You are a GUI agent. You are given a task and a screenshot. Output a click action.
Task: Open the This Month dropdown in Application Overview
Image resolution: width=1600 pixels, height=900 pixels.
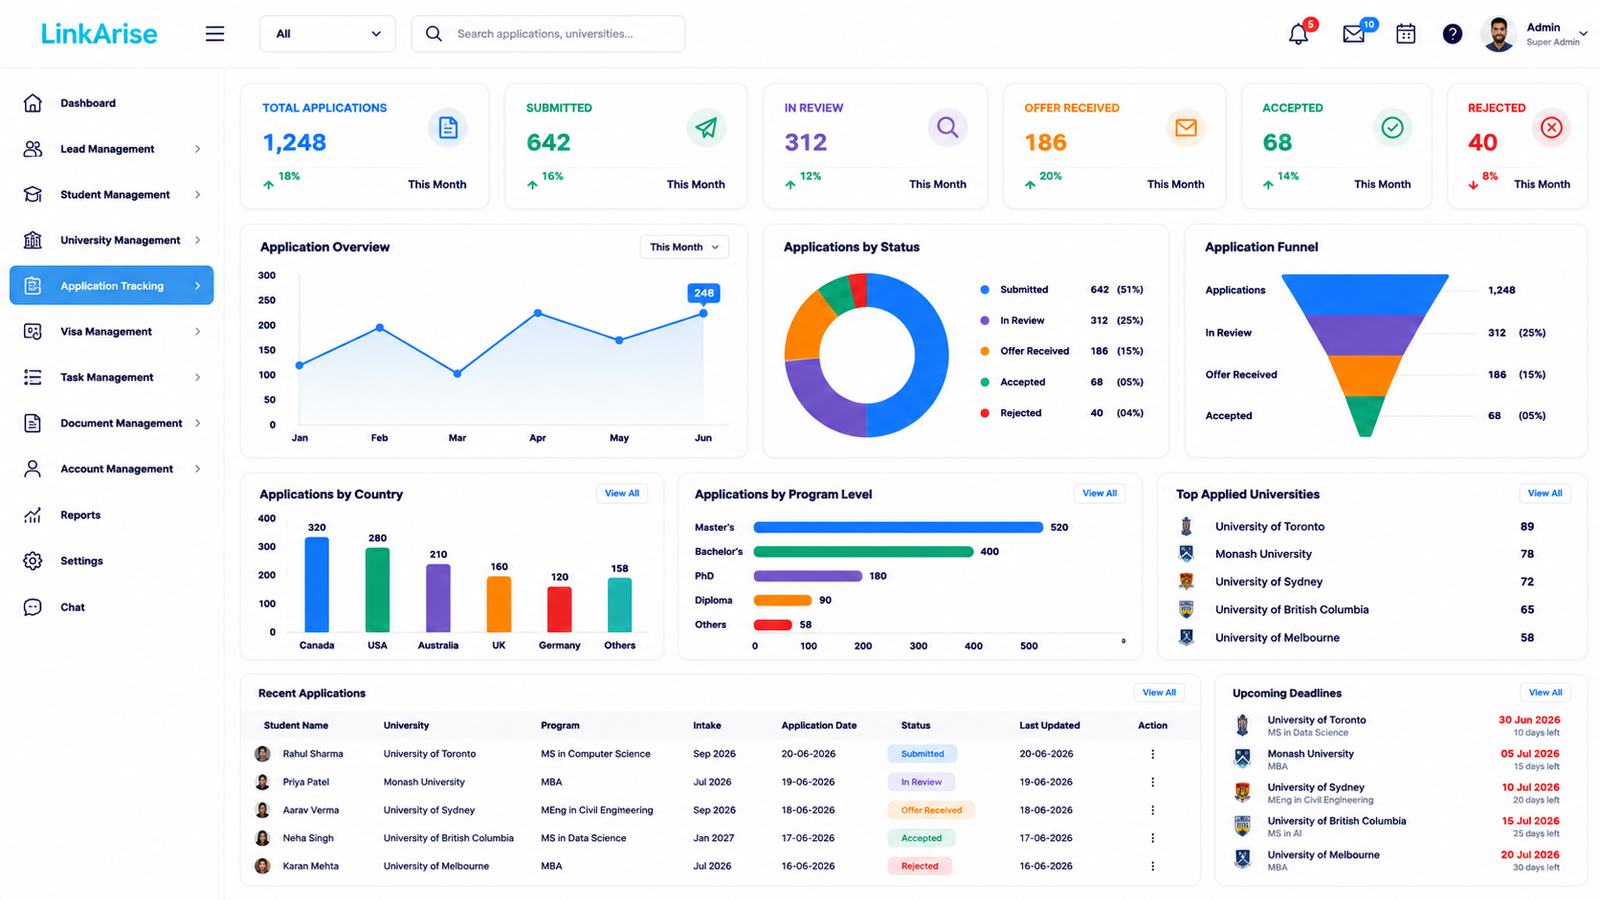tap(684, 247)
